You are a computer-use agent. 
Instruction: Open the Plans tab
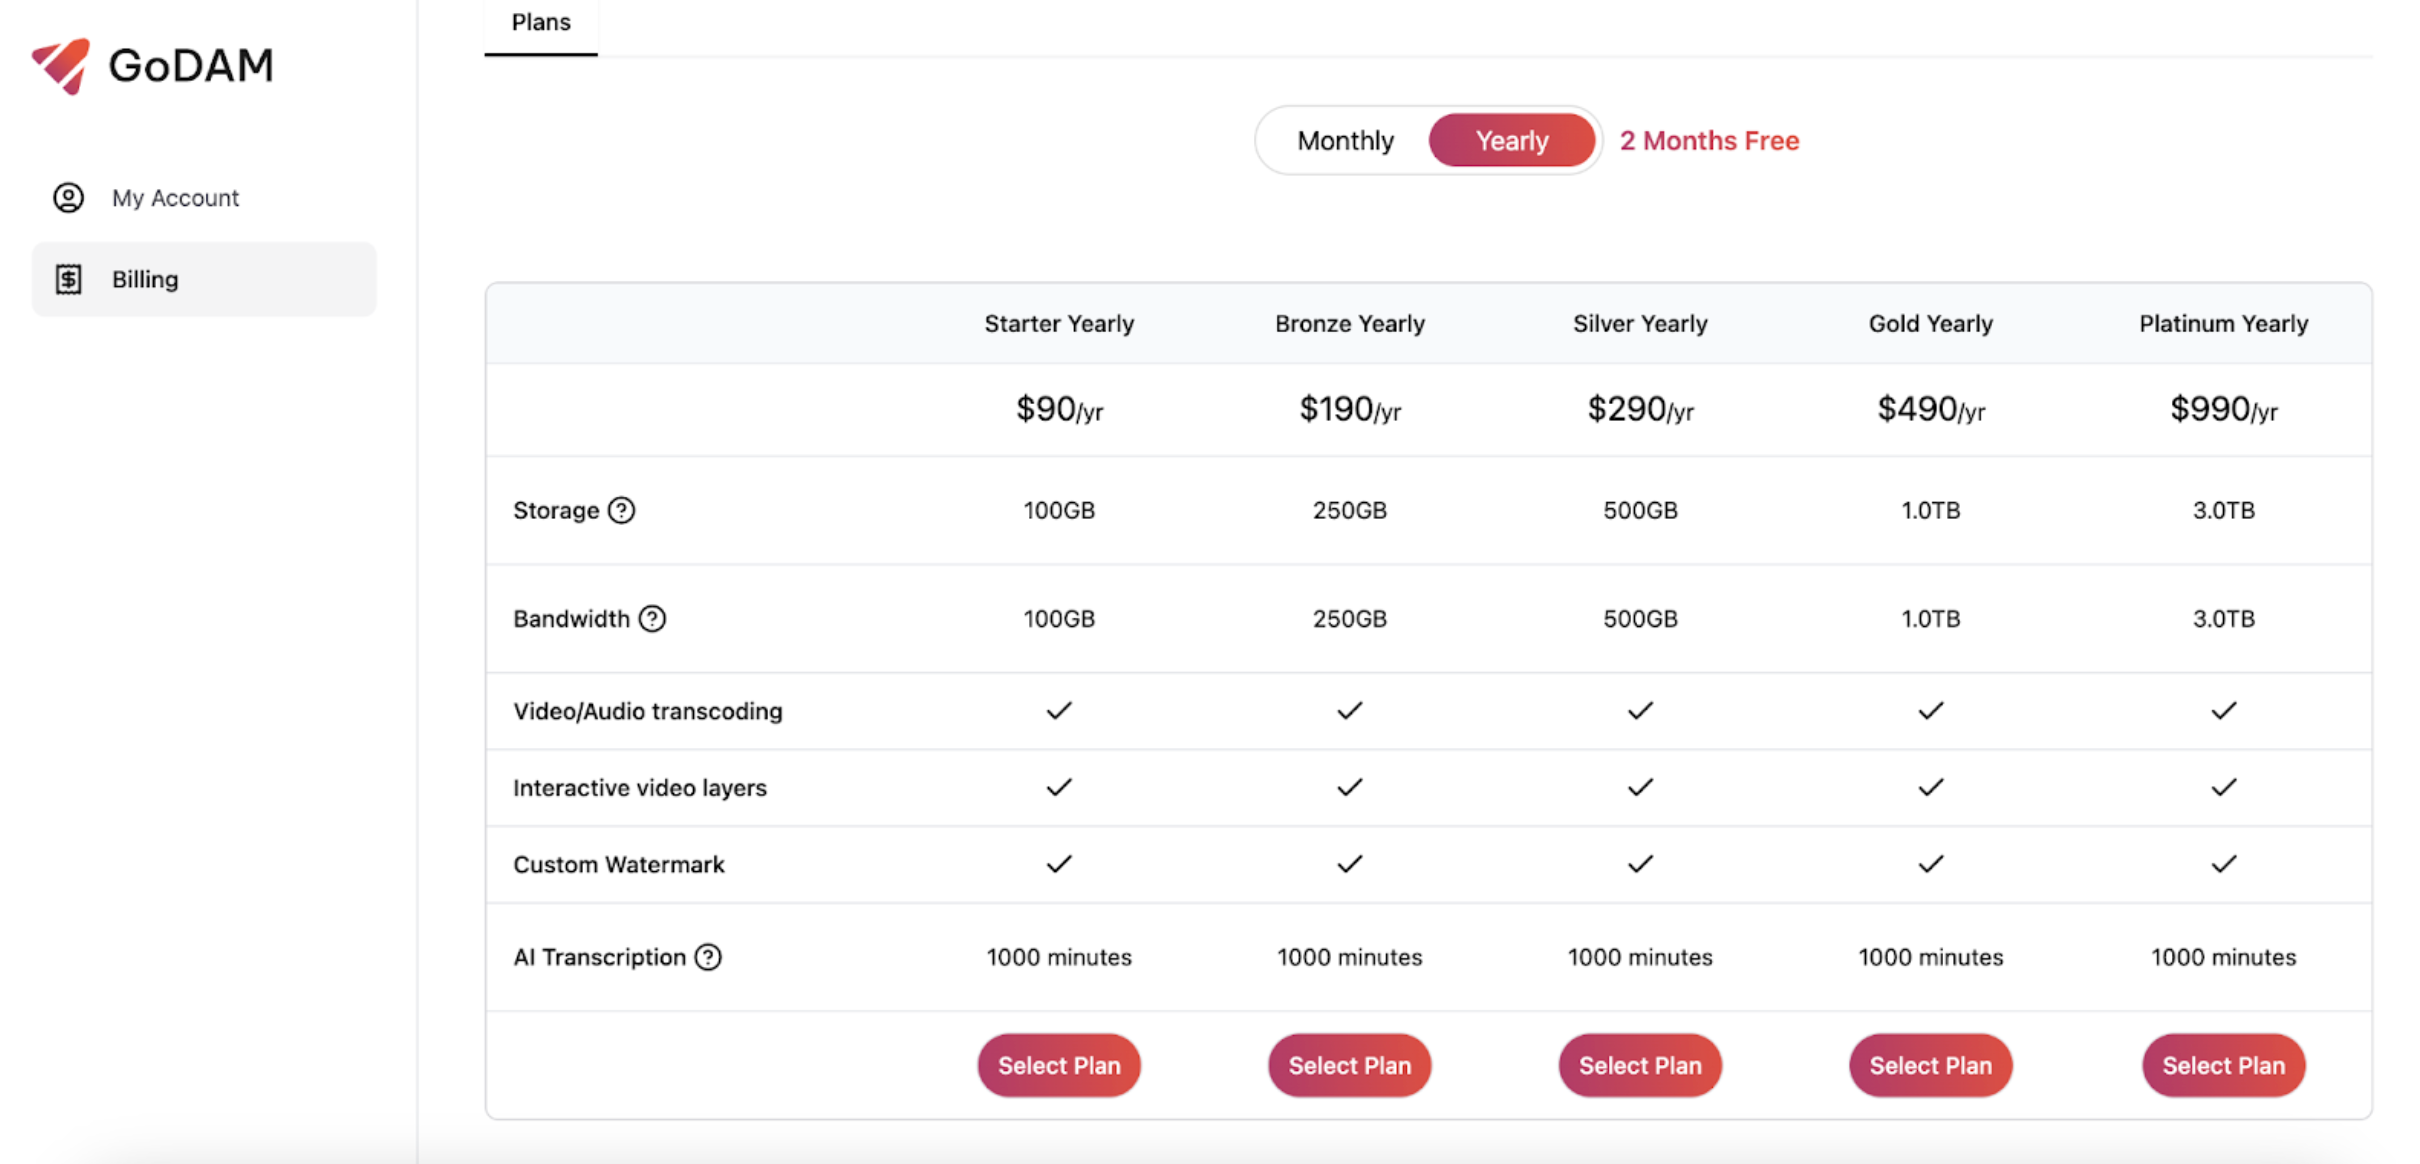[x=541, y=23]
